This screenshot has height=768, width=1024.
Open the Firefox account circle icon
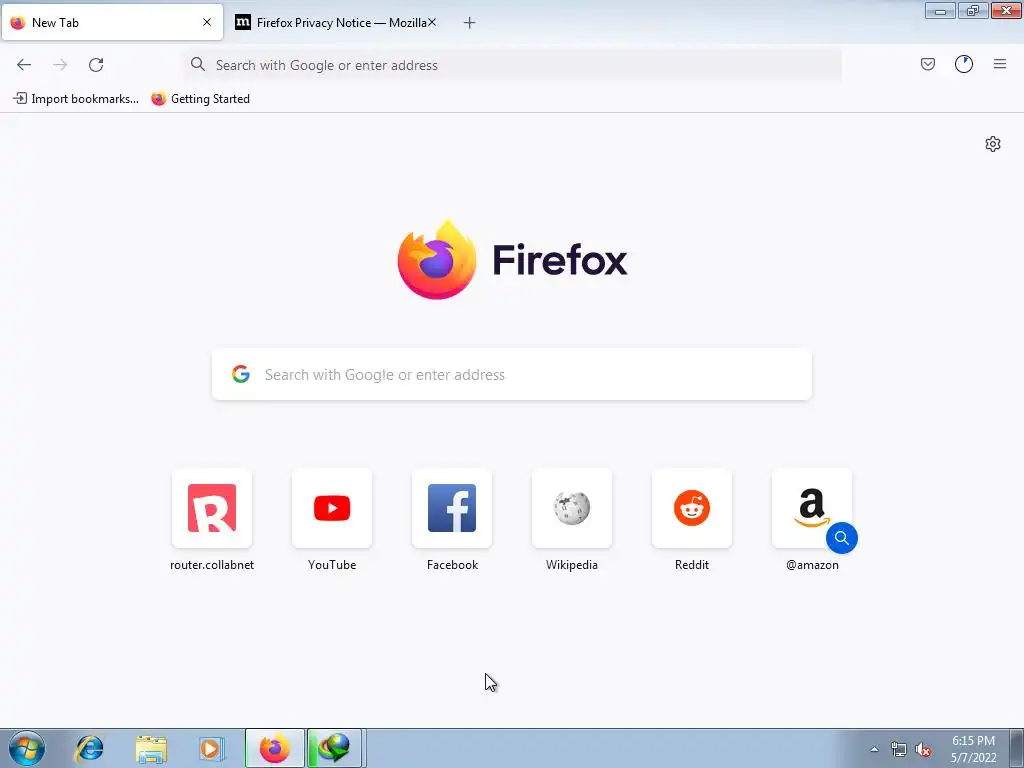pyautogui.click(x=964, y=64)
